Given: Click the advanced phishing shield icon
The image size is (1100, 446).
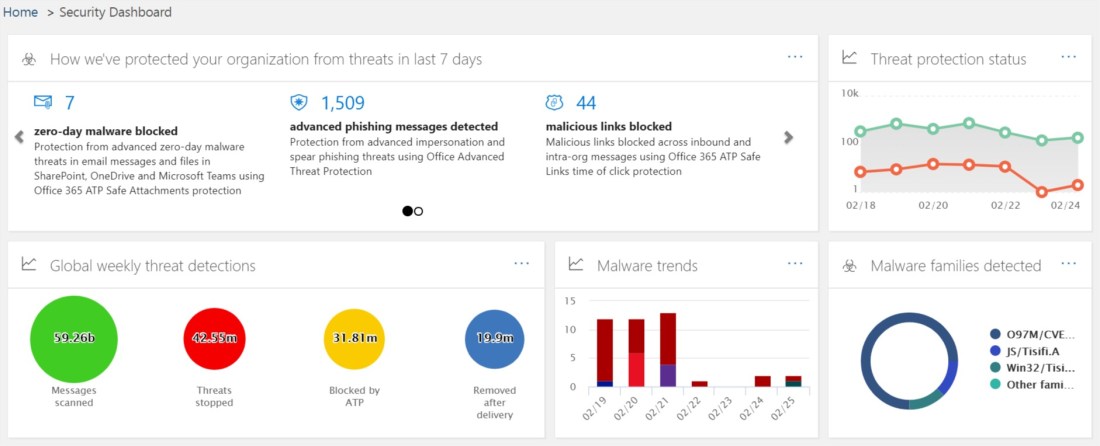Looking at the screenshot, I should 298,102.
